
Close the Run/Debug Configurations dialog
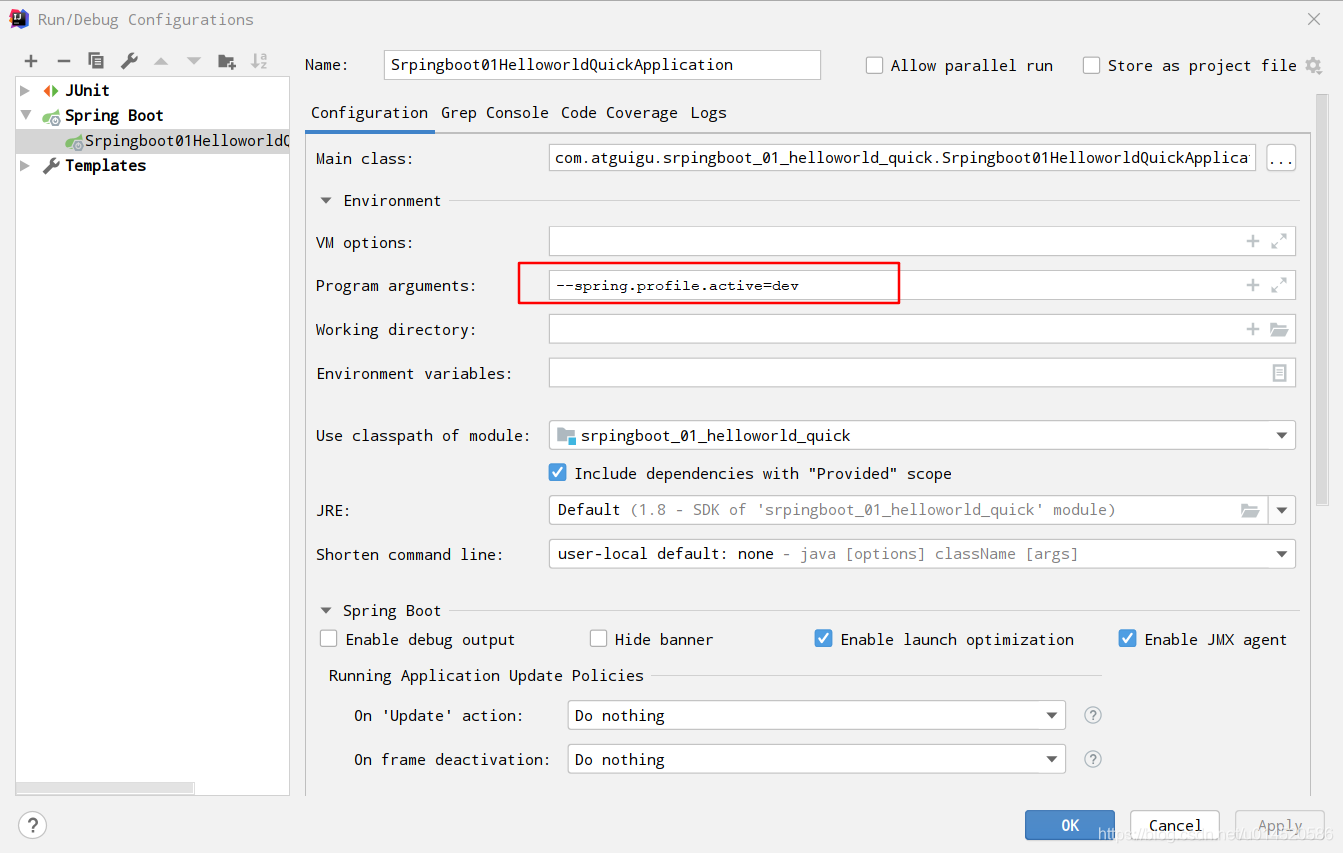pyautogui.click(x=1314, y=19)
